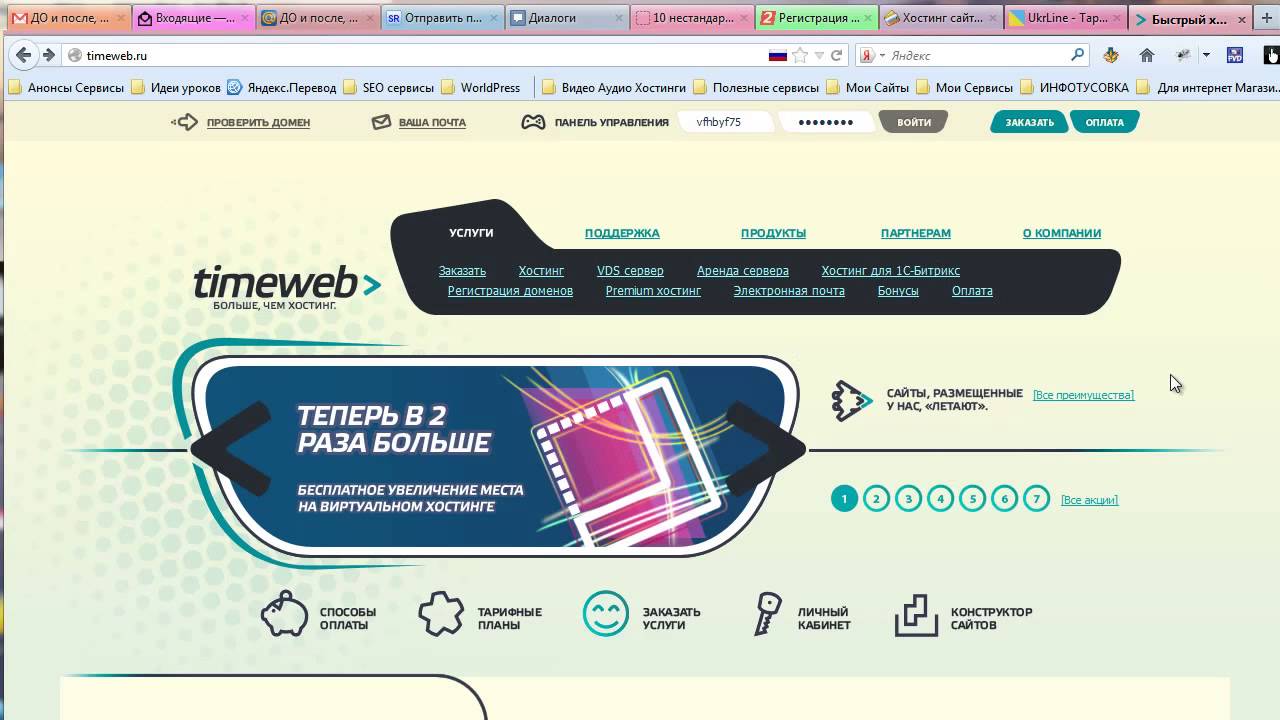This screenshot has height=720, width=1280.
Task: Expand the toolbar add-on dropdown arrow
Action: 1206,56
